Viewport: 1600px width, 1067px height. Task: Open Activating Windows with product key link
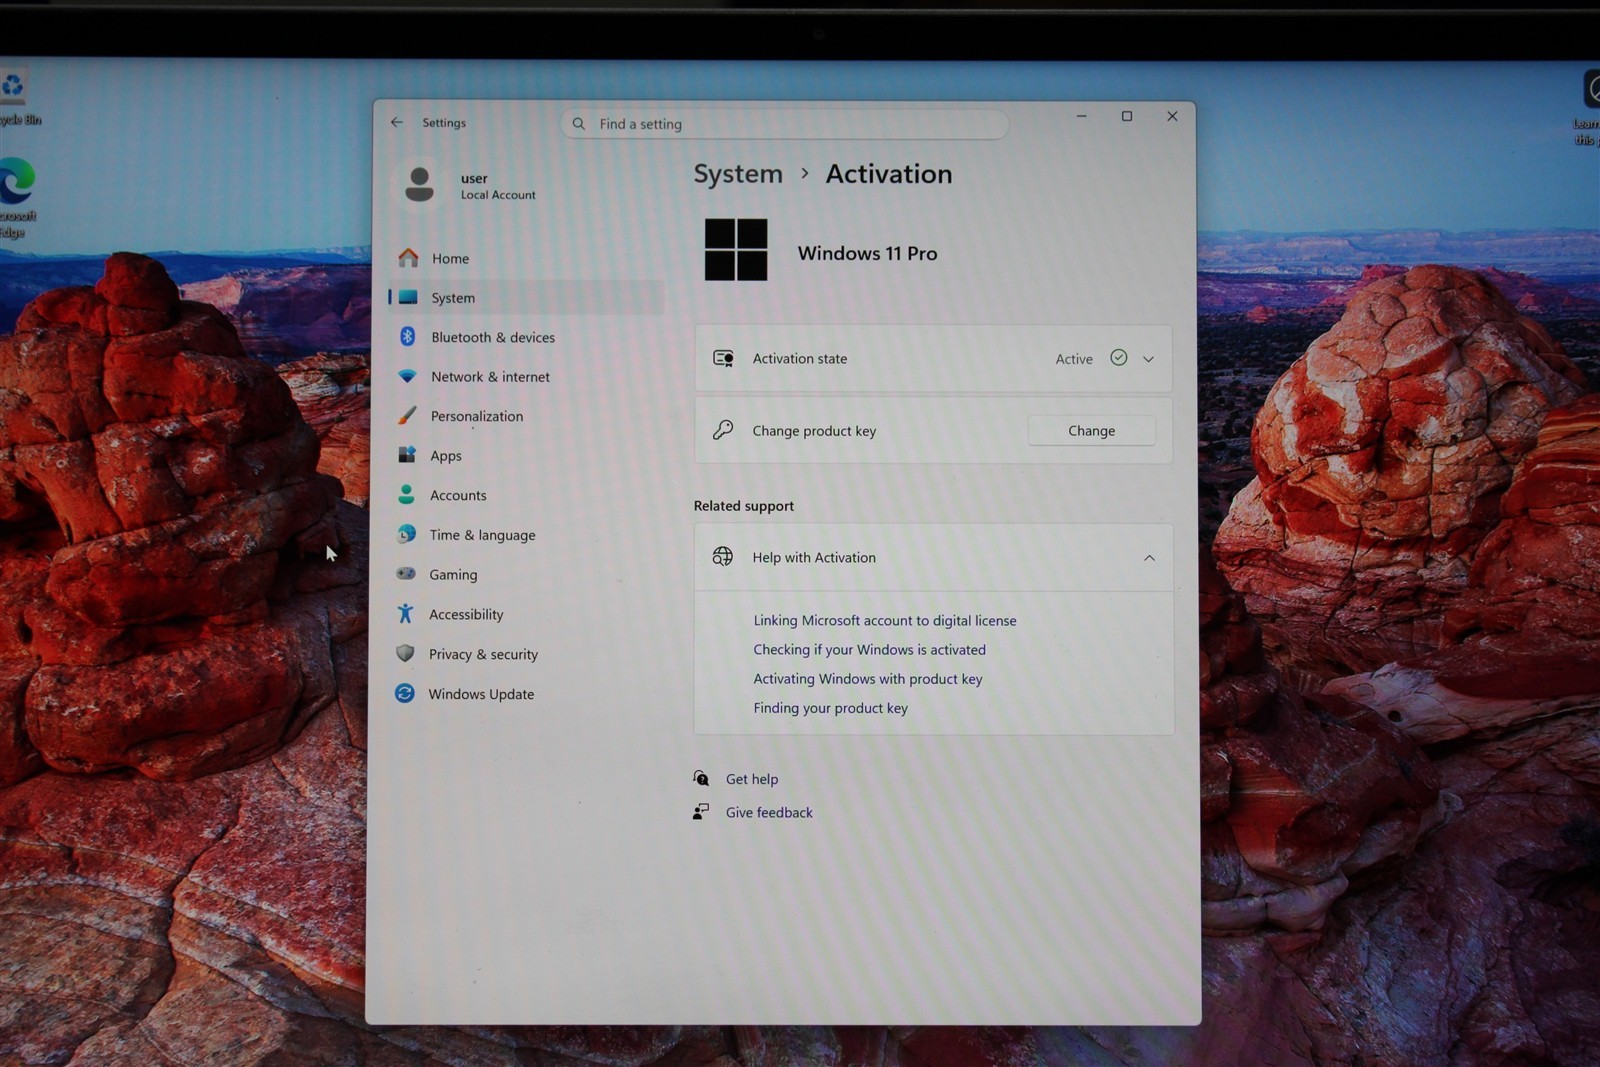[867, 678]
